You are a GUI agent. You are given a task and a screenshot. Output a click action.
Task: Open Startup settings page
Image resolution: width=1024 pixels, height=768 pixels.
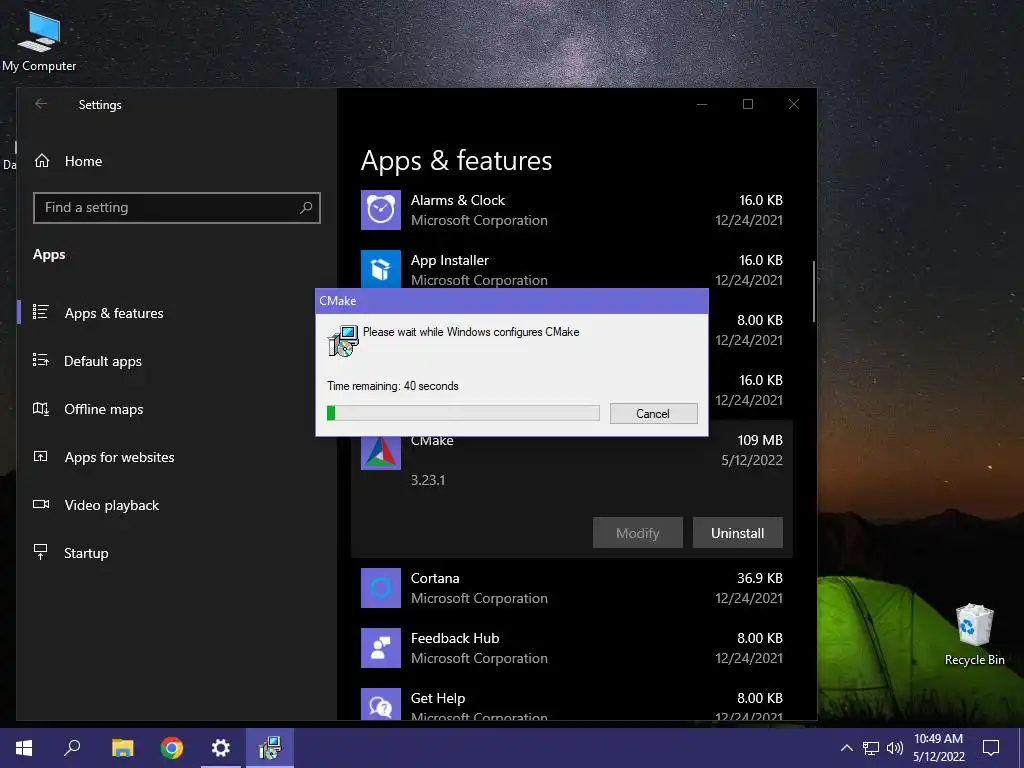pyautogui.click(x=86, y=553)
